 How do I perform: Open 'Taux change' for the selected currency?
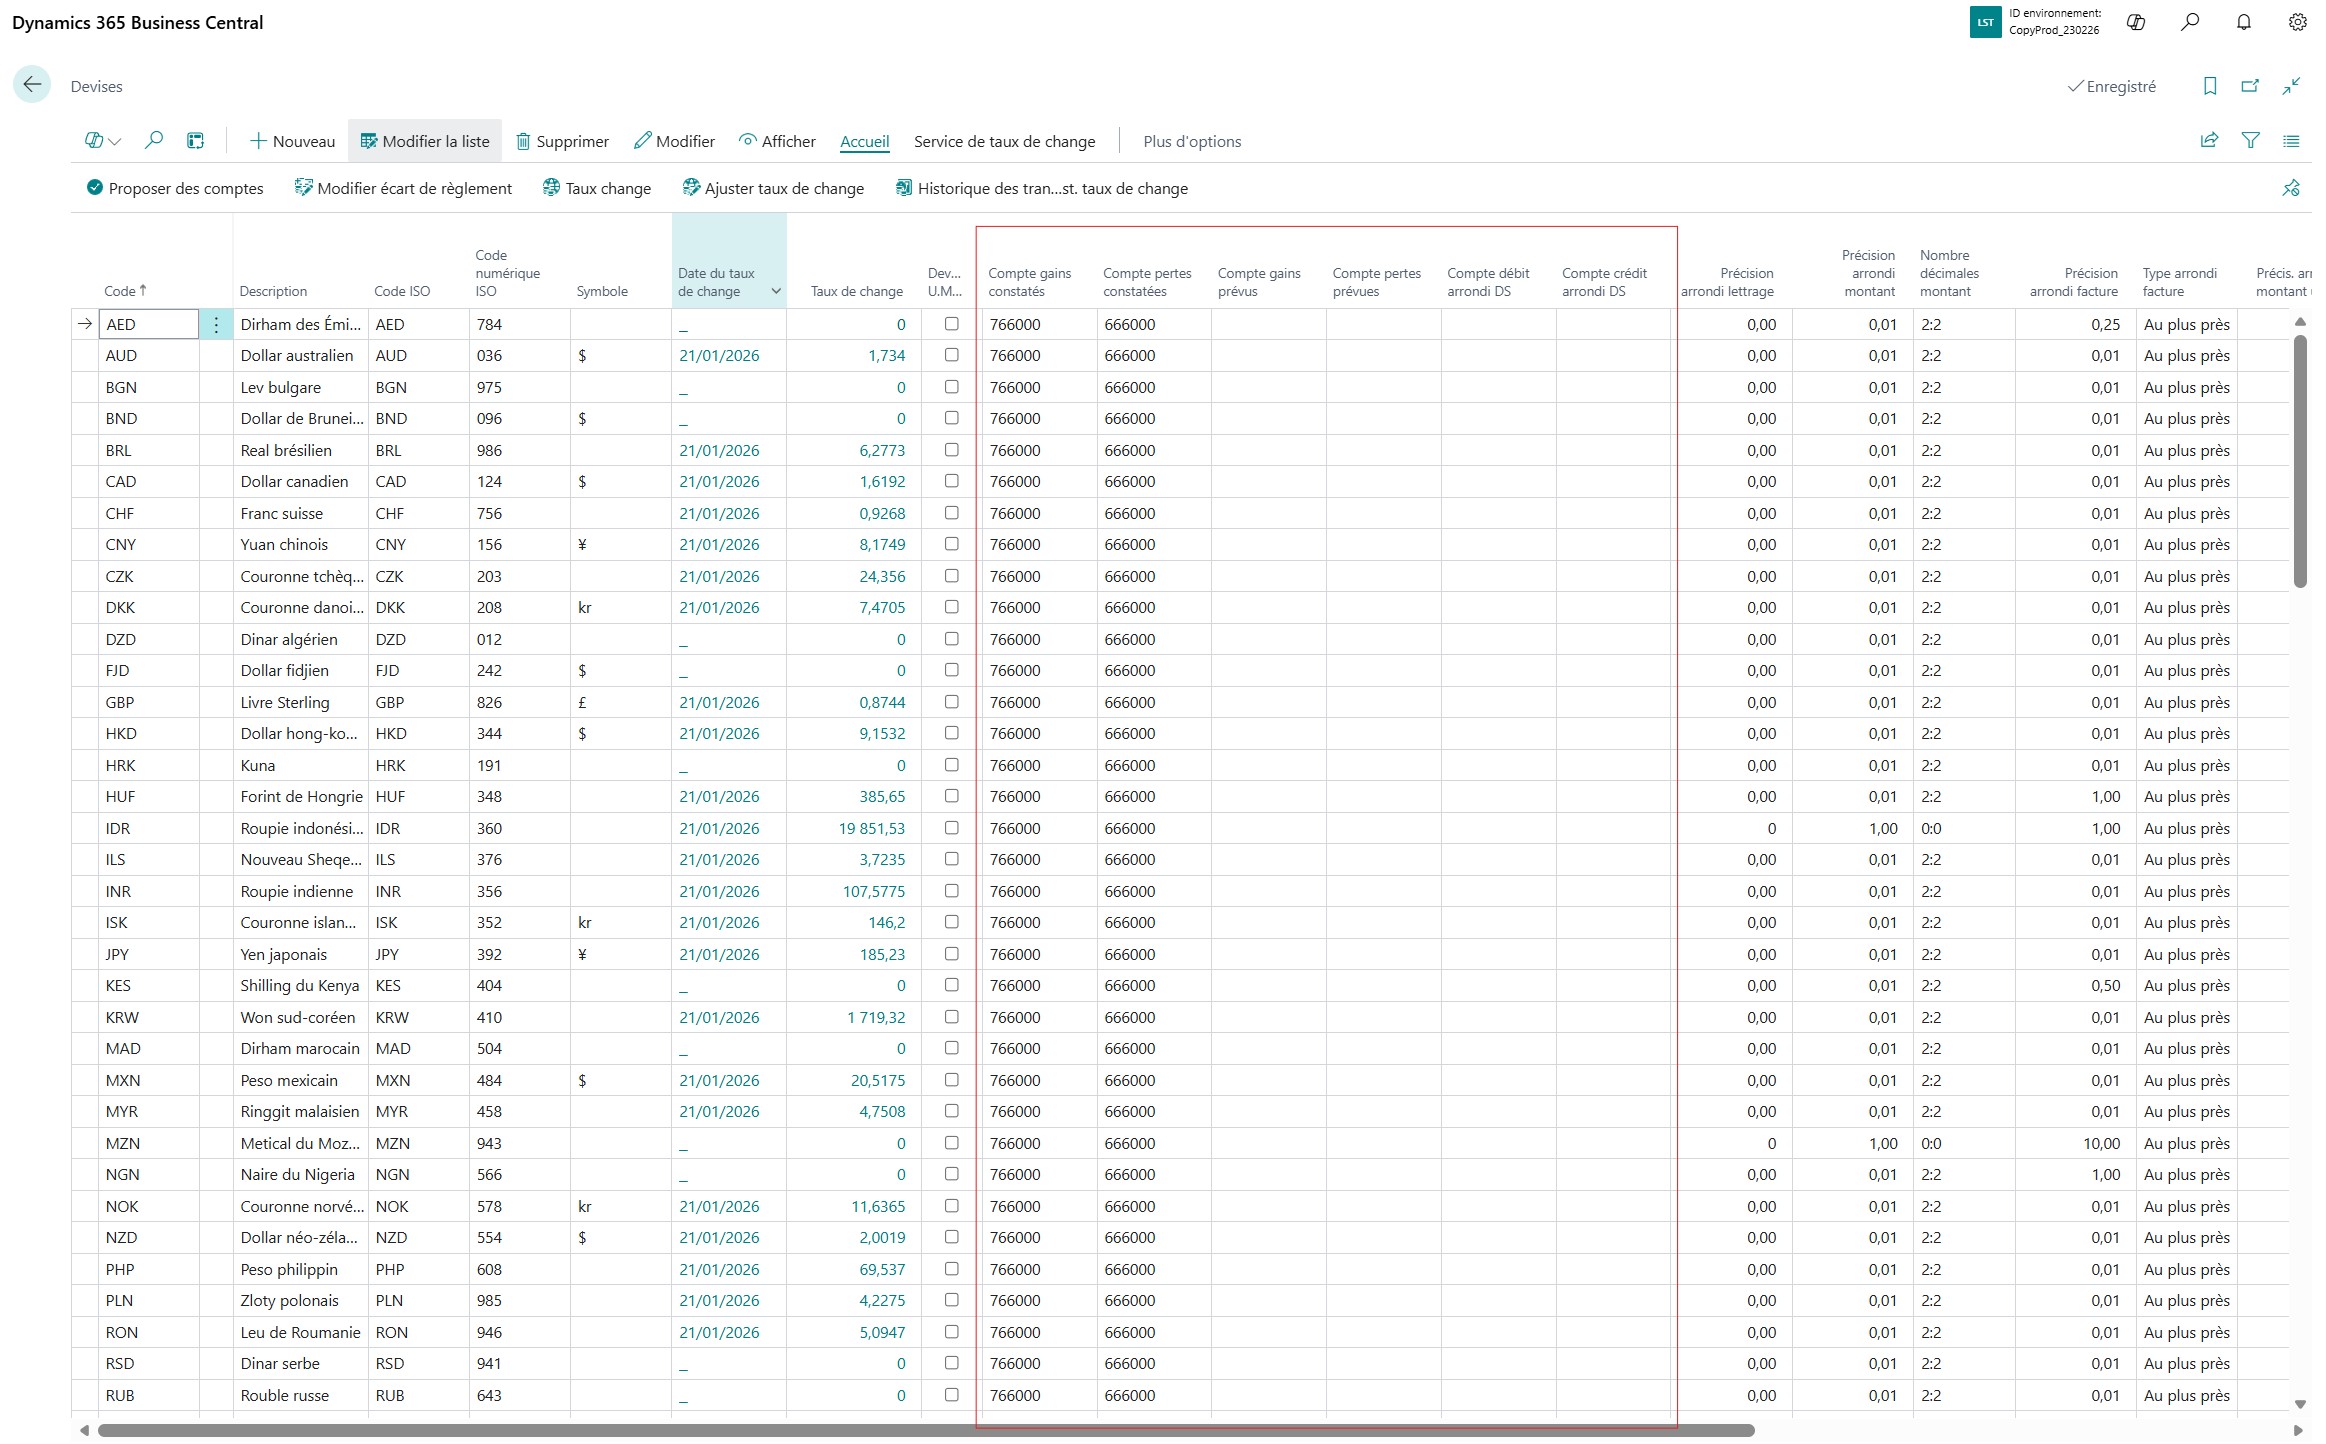pos(597,188)
